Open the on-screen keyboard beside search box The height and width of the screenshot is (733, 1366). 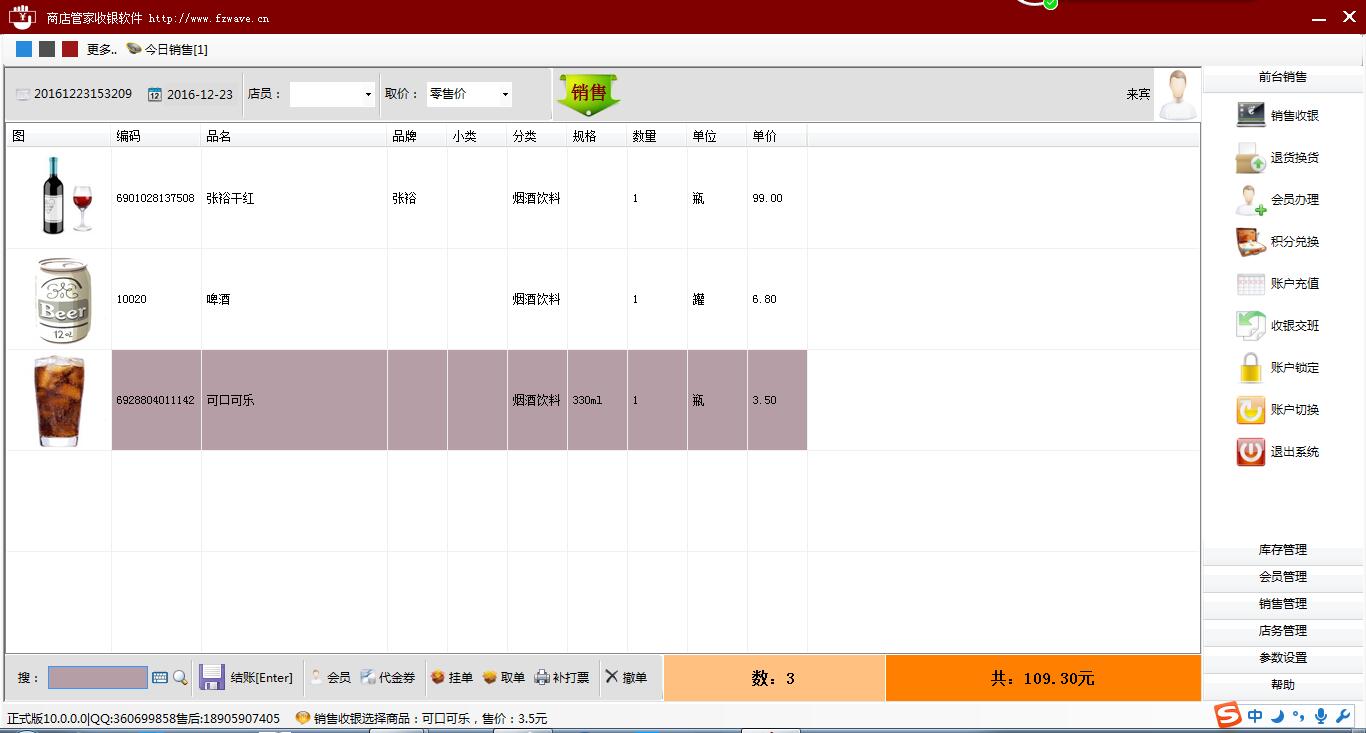click(160, 678)
